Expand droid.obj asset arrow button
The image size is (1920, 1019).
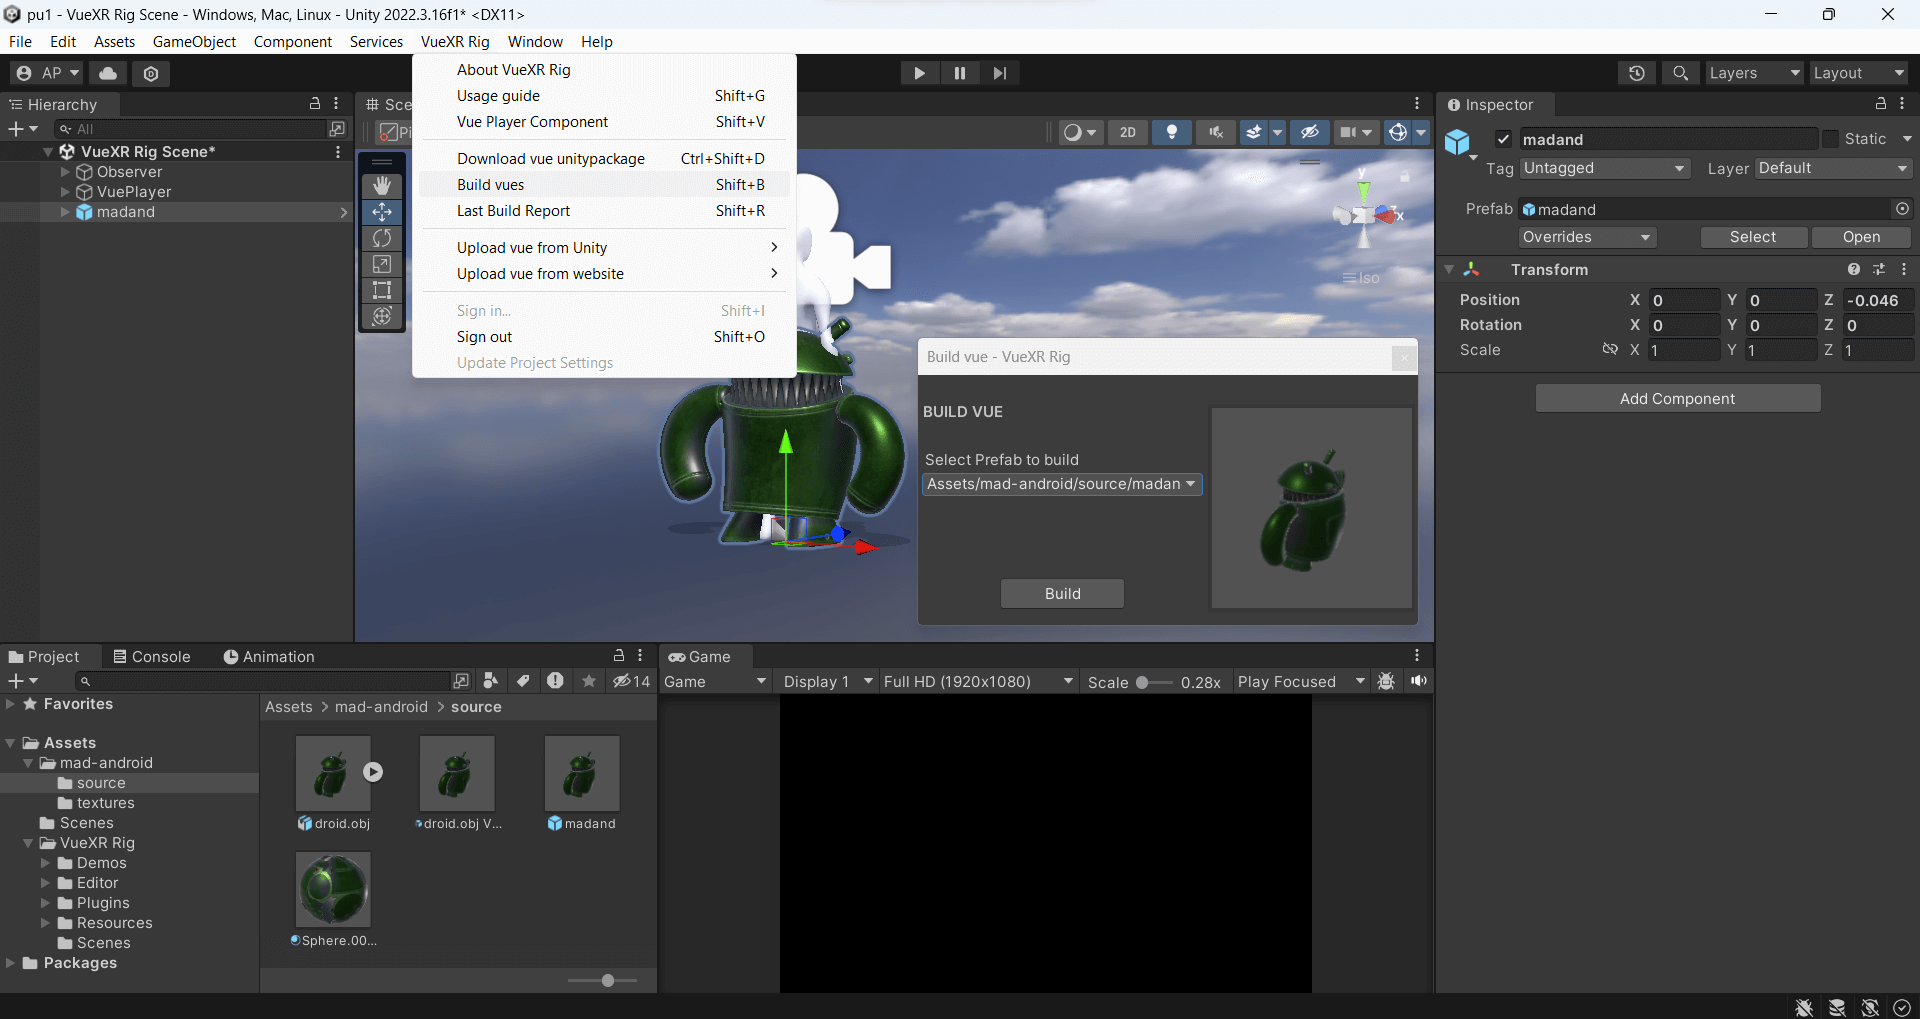click(x=373, y=772)
